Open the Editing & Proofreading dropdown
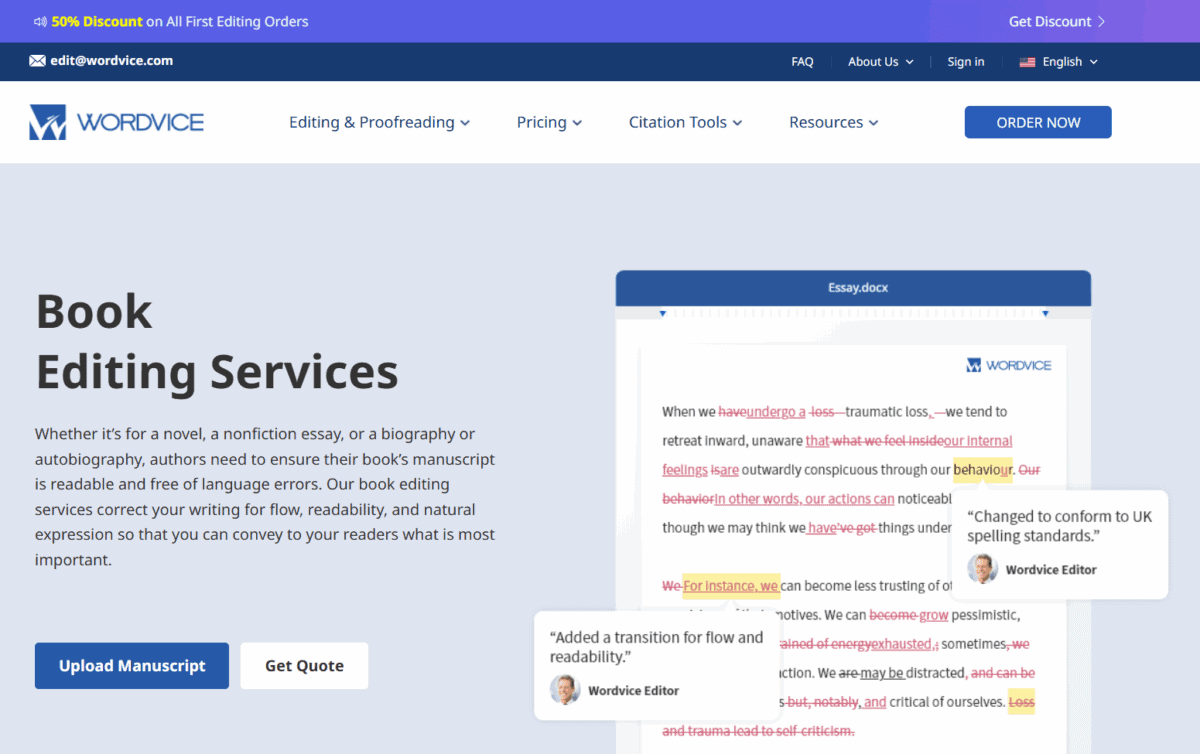The width and height of the screenshot is (1200, 754). (379, 122)
